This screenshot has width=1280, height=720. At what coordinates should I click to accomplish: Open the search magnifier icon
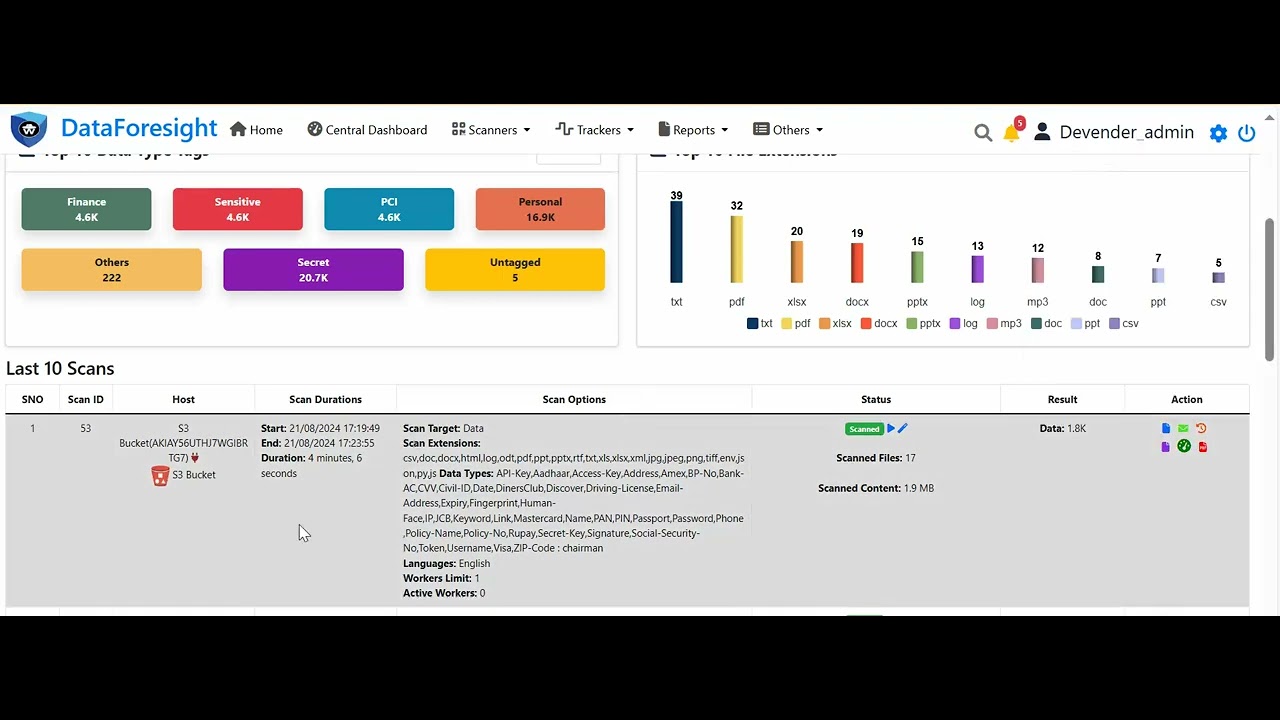point(983,133)
